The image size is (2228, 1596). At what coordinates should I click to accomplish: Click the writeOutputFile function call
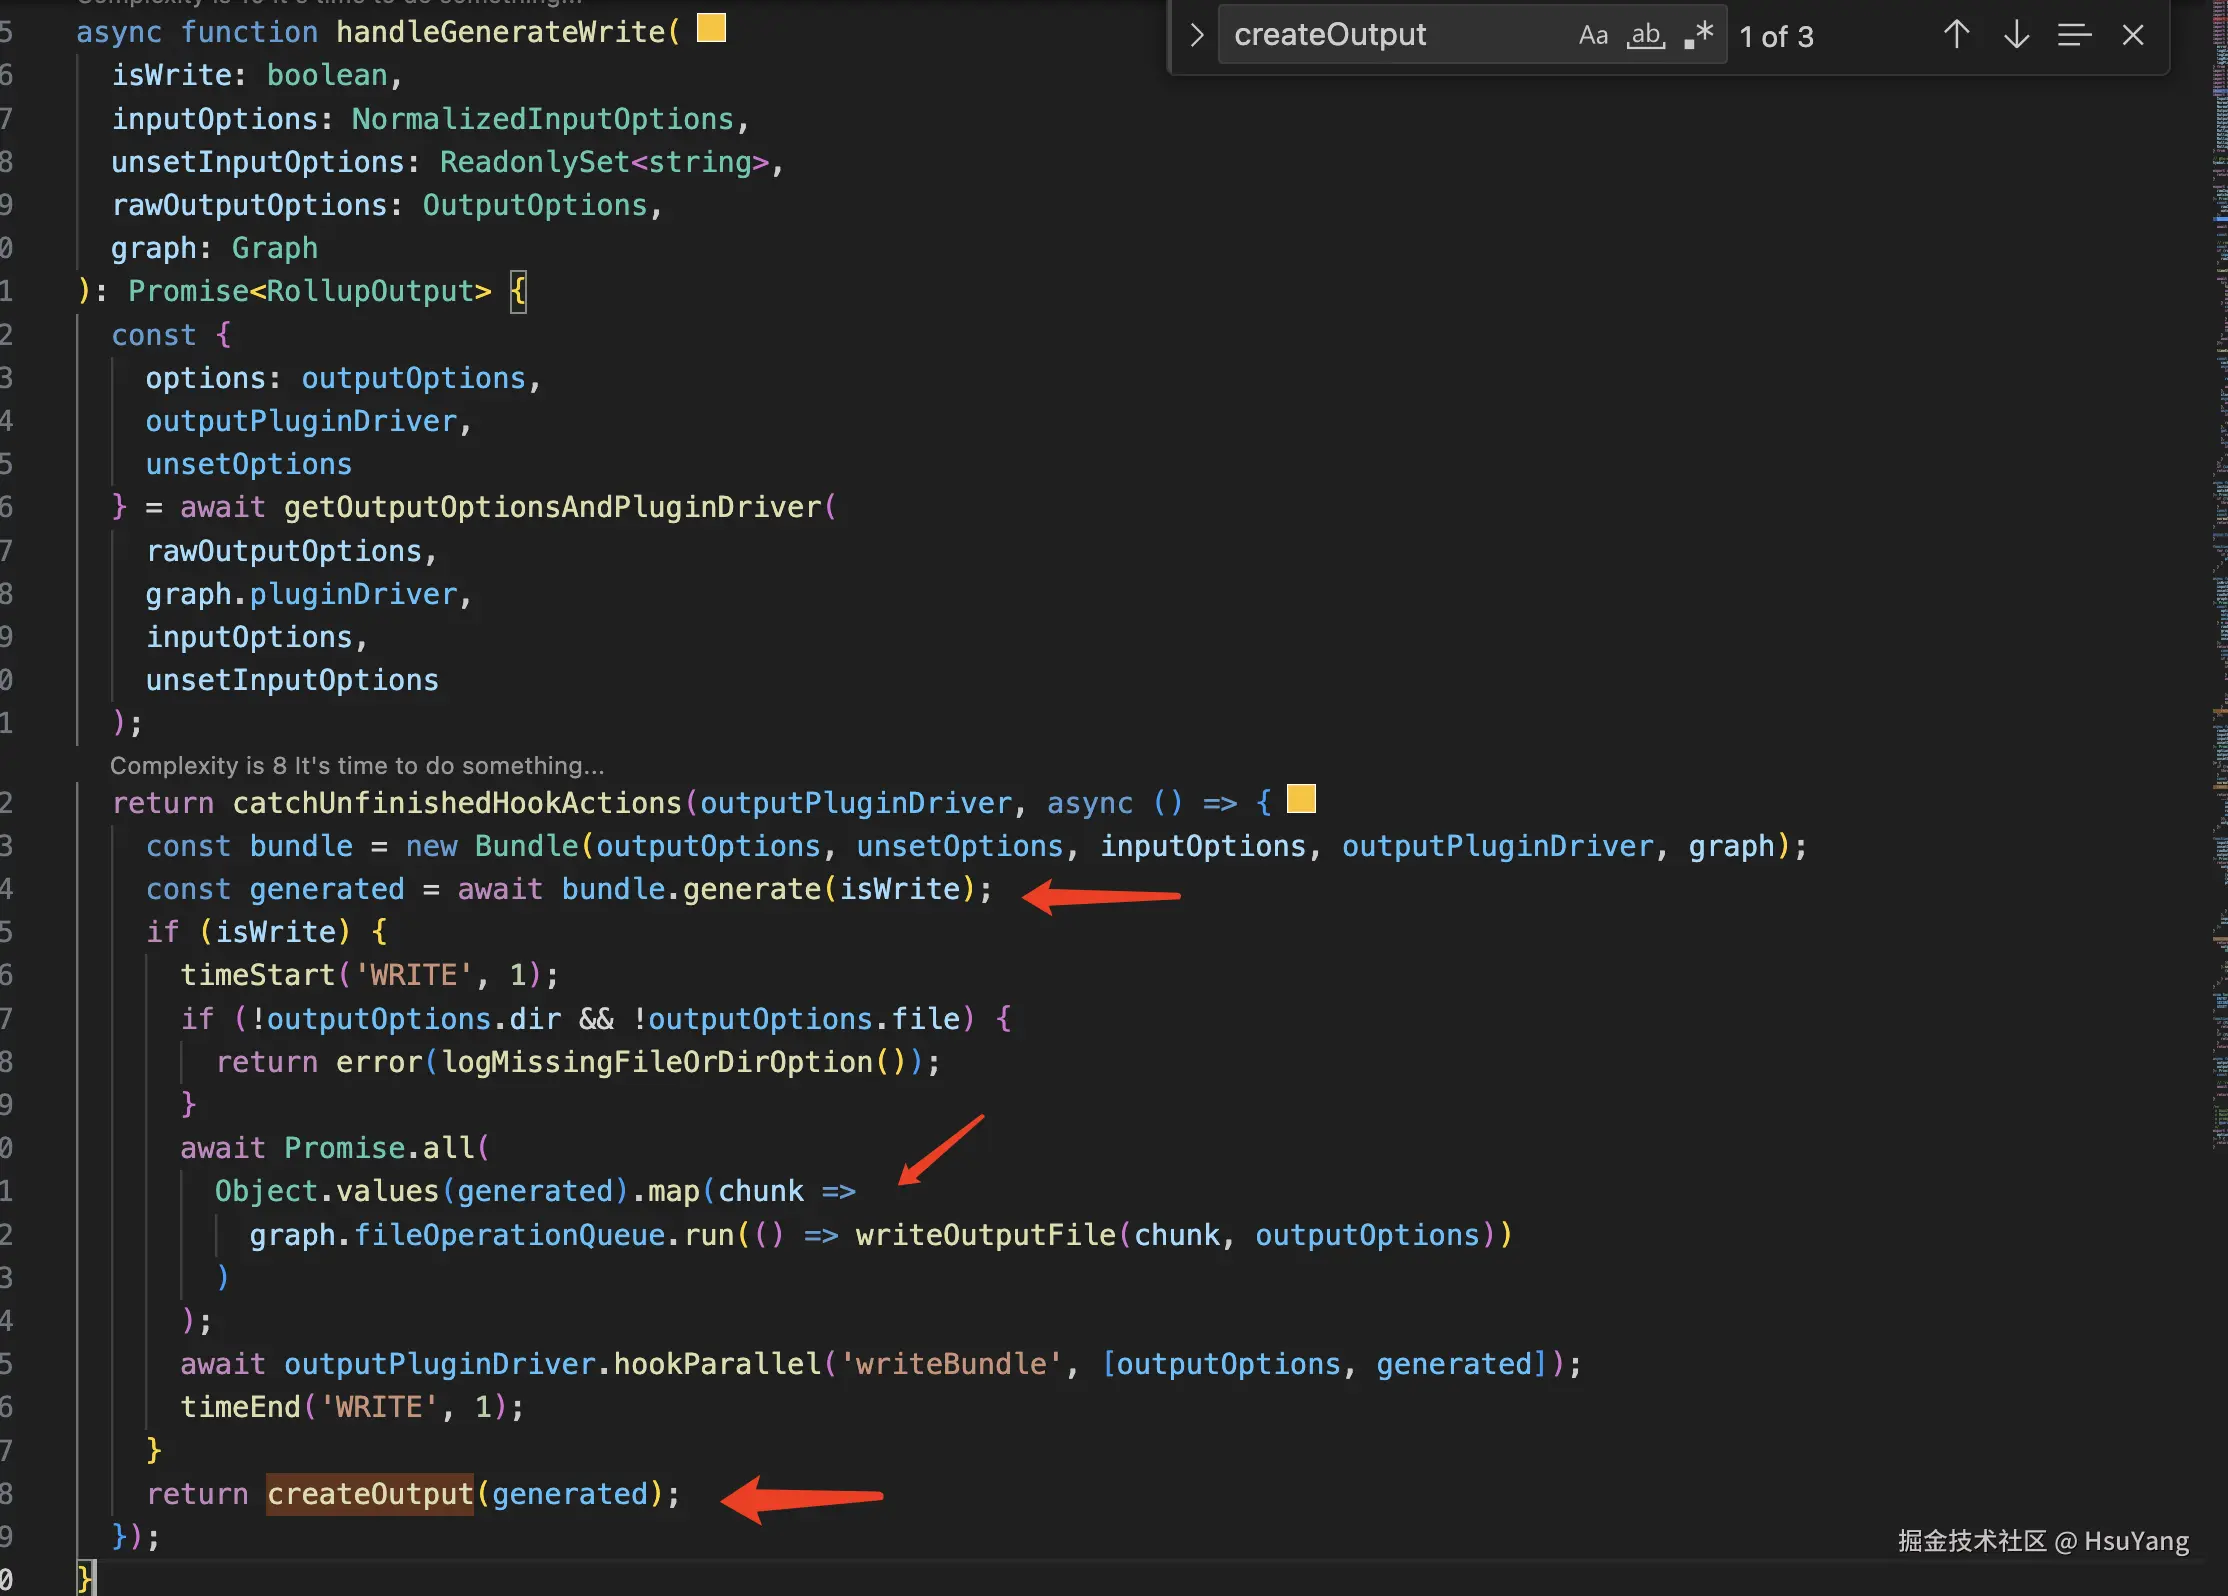click(x=985, y=1235)
